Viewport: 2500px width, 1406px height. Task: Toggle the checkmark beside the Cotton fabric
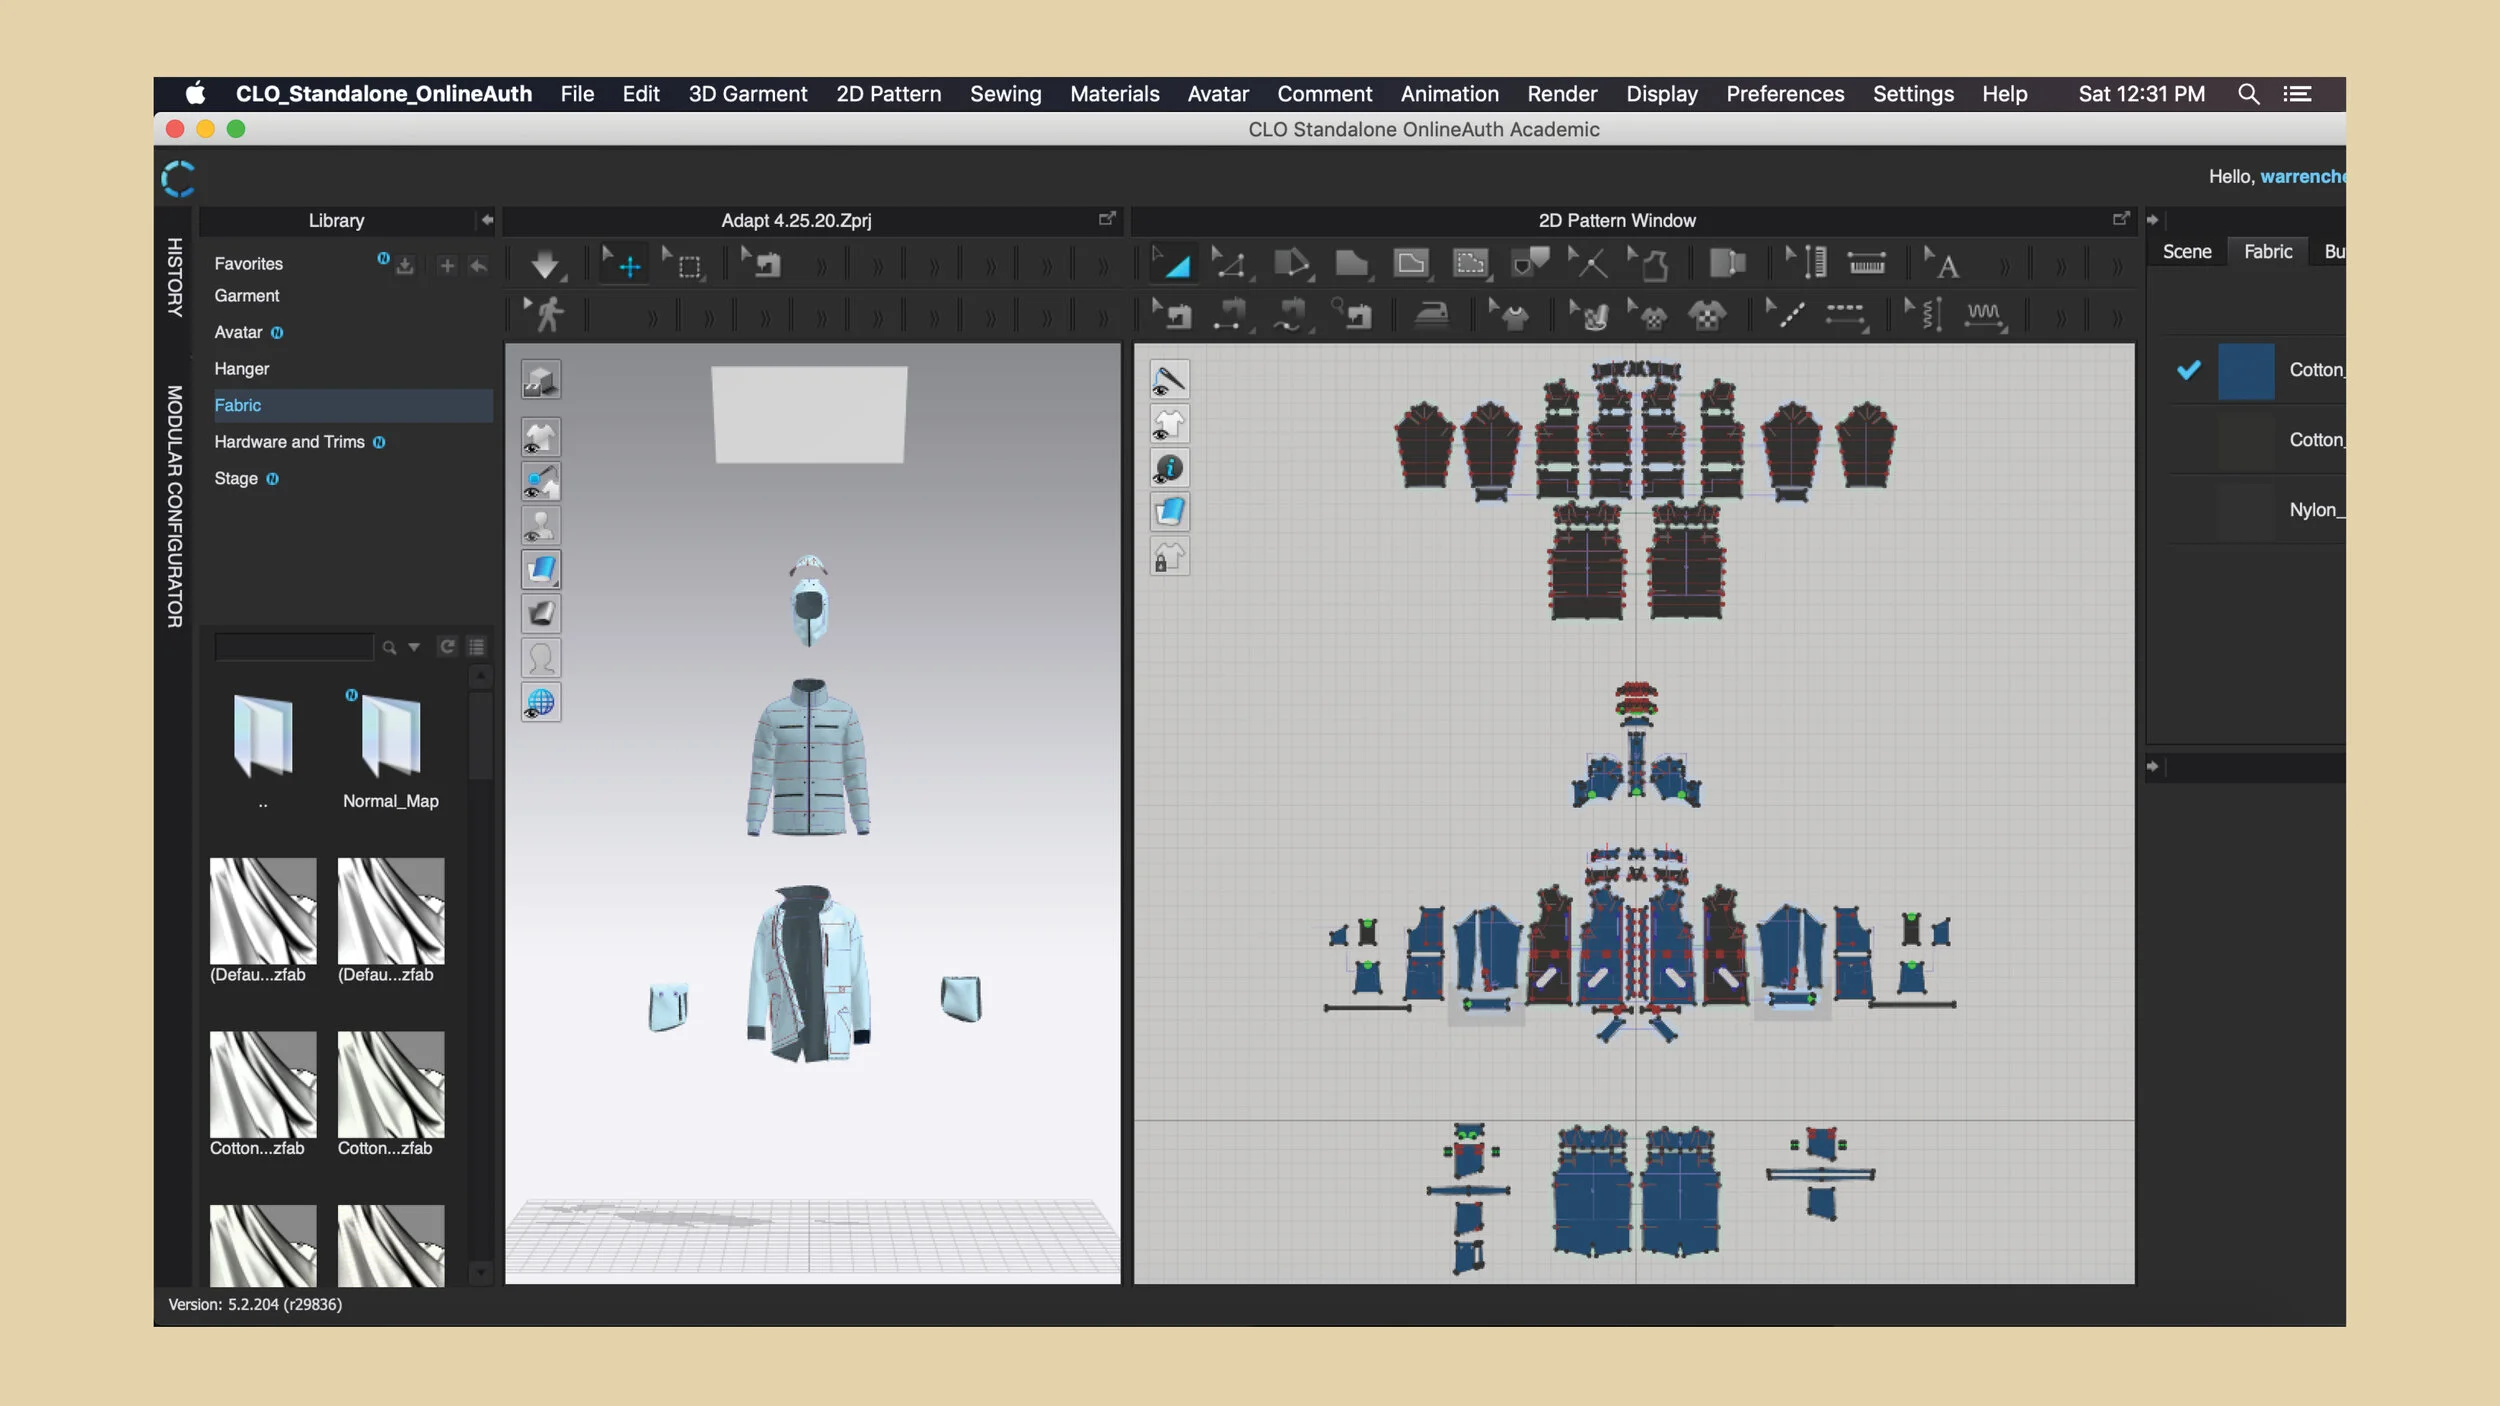click(x=2188, y=370)
